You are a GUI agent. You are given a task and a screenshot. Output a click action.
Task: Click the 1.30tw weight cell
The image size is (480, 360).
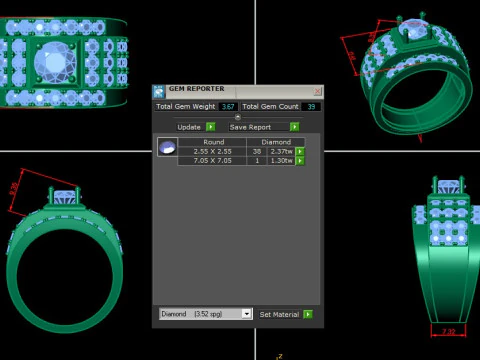(281, 161)
